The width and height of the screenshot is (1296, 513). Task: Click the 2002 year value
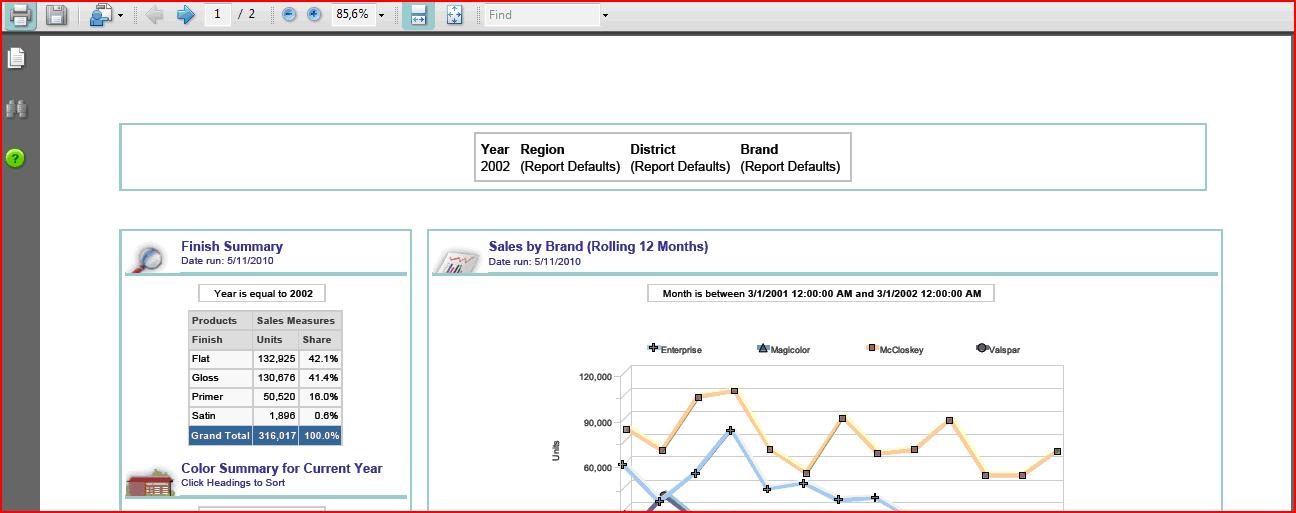[x=495, y=166]
